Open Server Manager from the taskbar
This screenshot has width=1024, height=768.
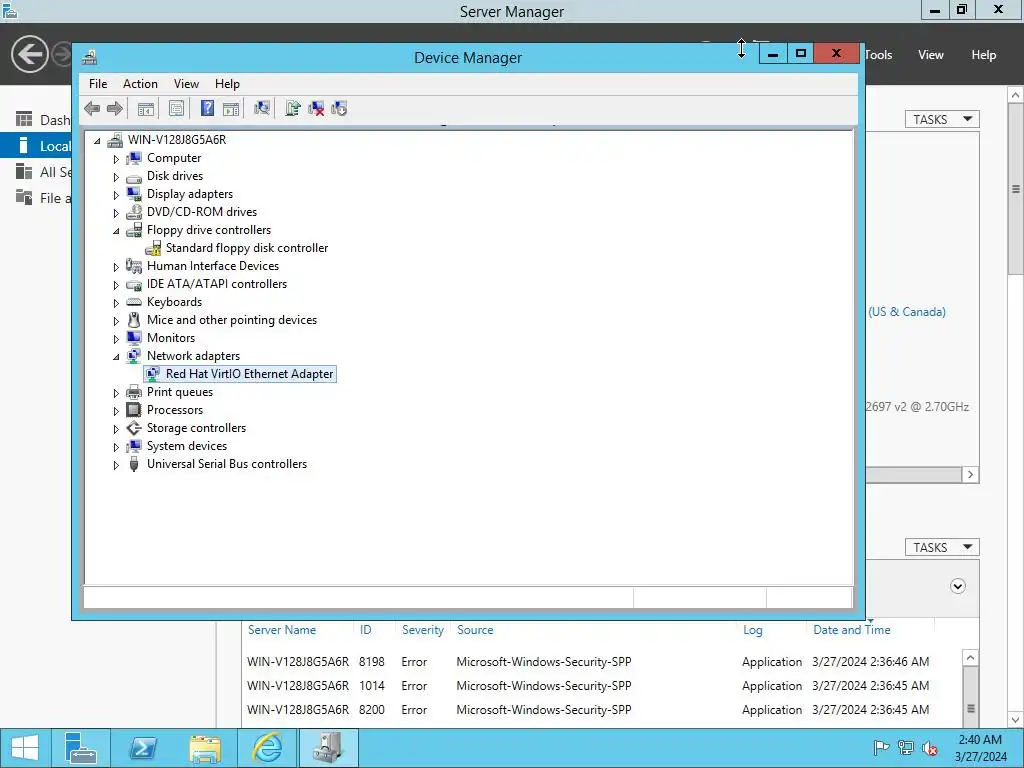[x=81, y=748]
